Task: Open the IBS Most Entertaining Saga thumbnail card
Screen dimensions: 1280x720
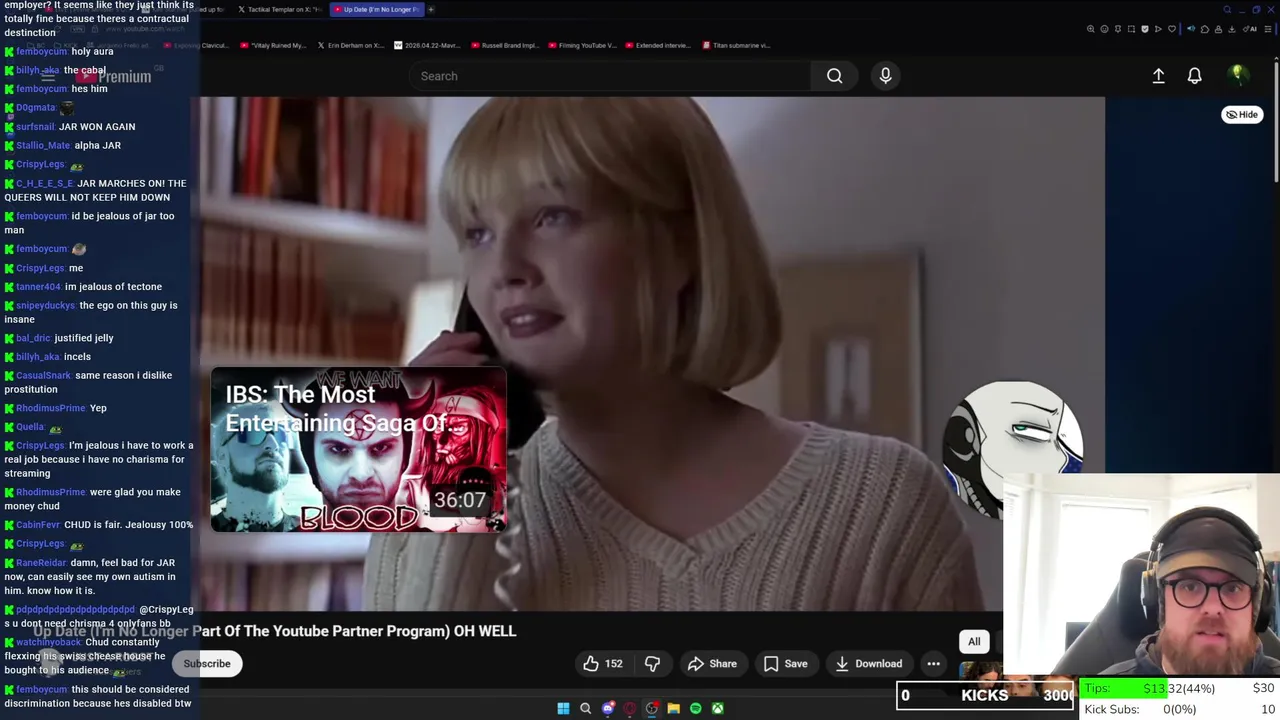Action: [x=358, y=449]
